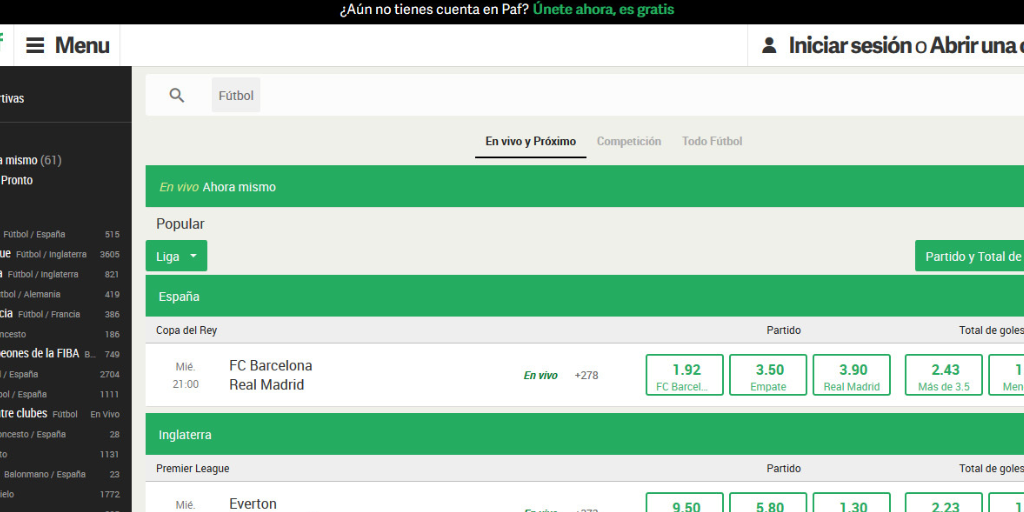Switch to En vivo y Próximo tab
This screenshot has width=1024, height=512.
530,141
